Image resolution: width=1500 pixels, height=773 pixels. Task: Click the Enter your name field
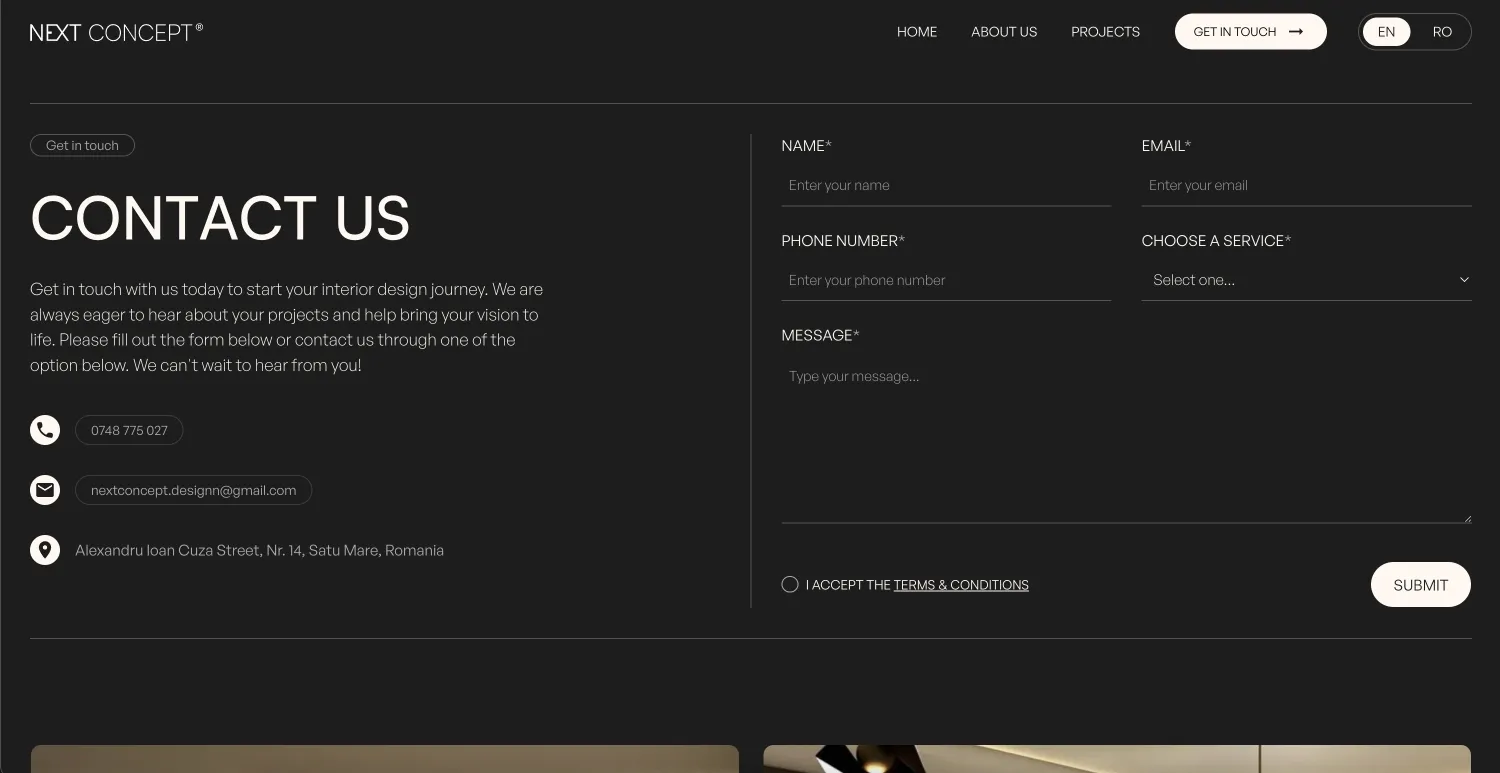click(x=946, y=185)
